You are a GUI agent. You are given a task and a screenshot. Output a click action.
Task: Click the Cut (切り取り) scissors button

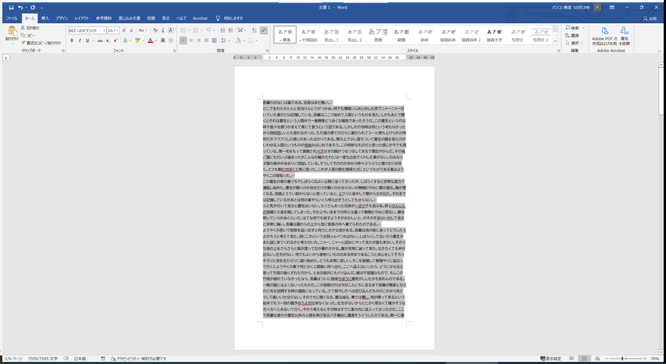tap(30, 28)
